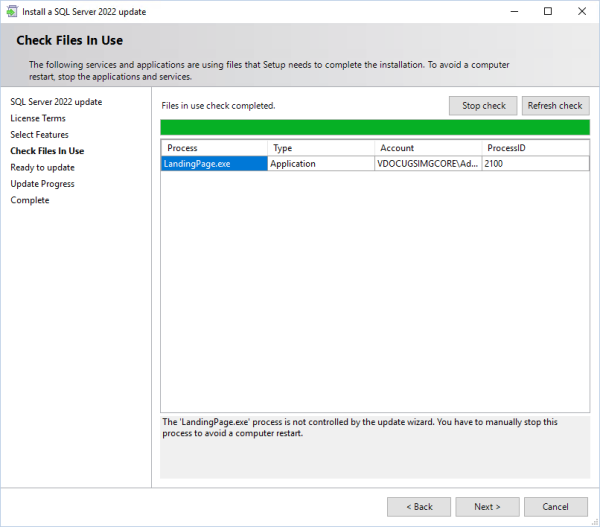Click the Update Progress step
Screen dimensions: 600x527
point(42,184)
